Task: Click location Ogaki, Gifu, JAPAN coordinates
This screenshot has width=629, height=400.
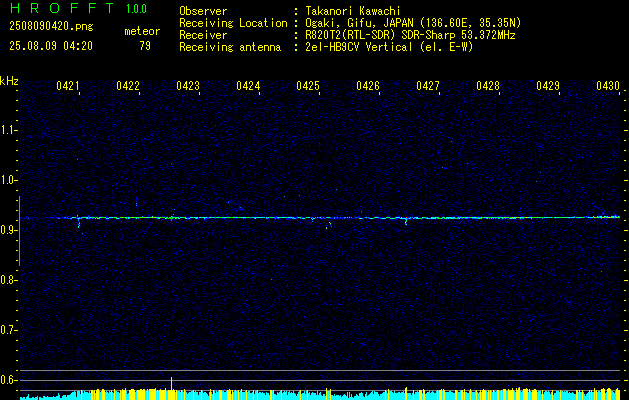Action: pos(413,23)
